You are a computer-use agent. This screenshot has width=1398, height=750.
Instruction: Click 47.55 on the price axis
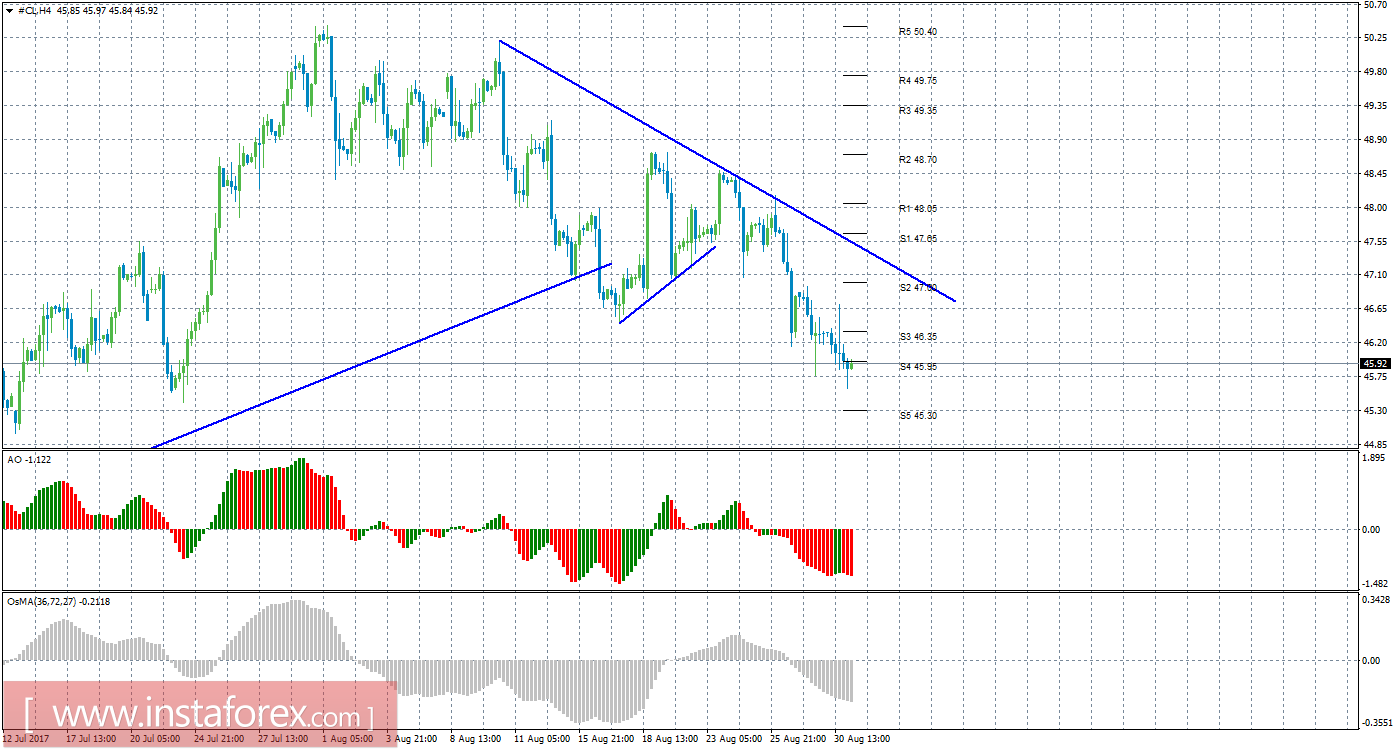click(x=1376, y=242)
